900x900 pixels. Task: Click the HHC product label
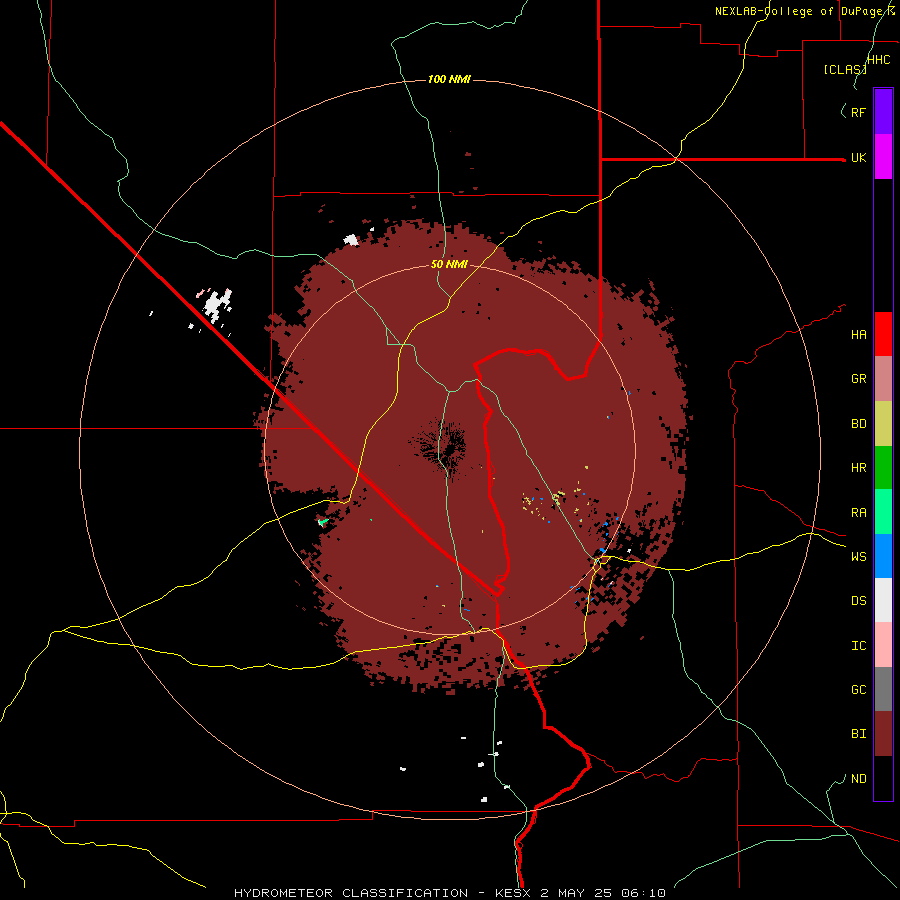point(879,60)
